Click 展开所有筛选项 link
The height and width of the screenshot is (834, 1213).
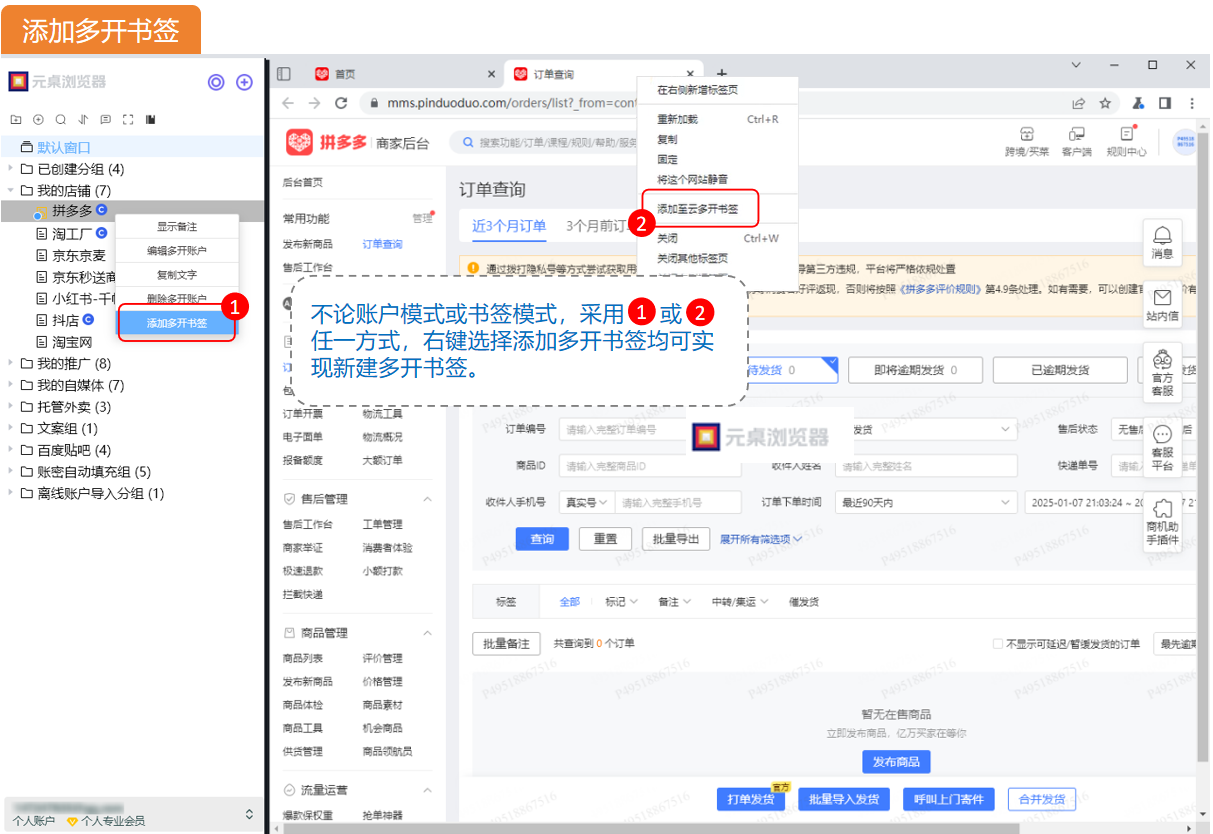pos(761,539)
